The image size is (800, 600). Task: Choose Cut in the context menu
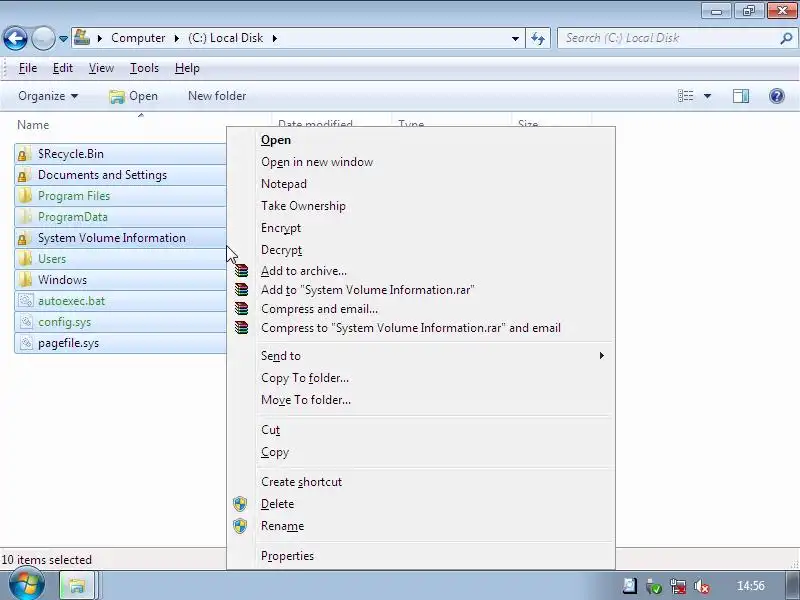coord(421,430)
